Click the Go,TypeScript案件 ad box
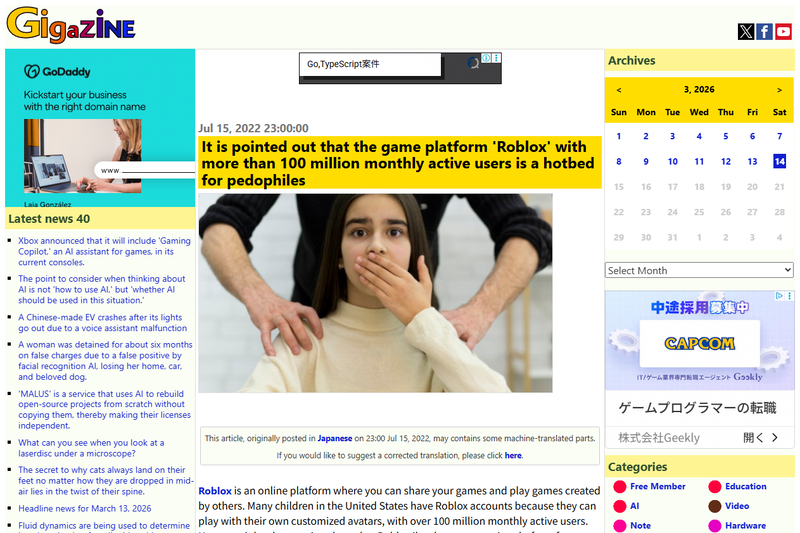 point(370,64)
